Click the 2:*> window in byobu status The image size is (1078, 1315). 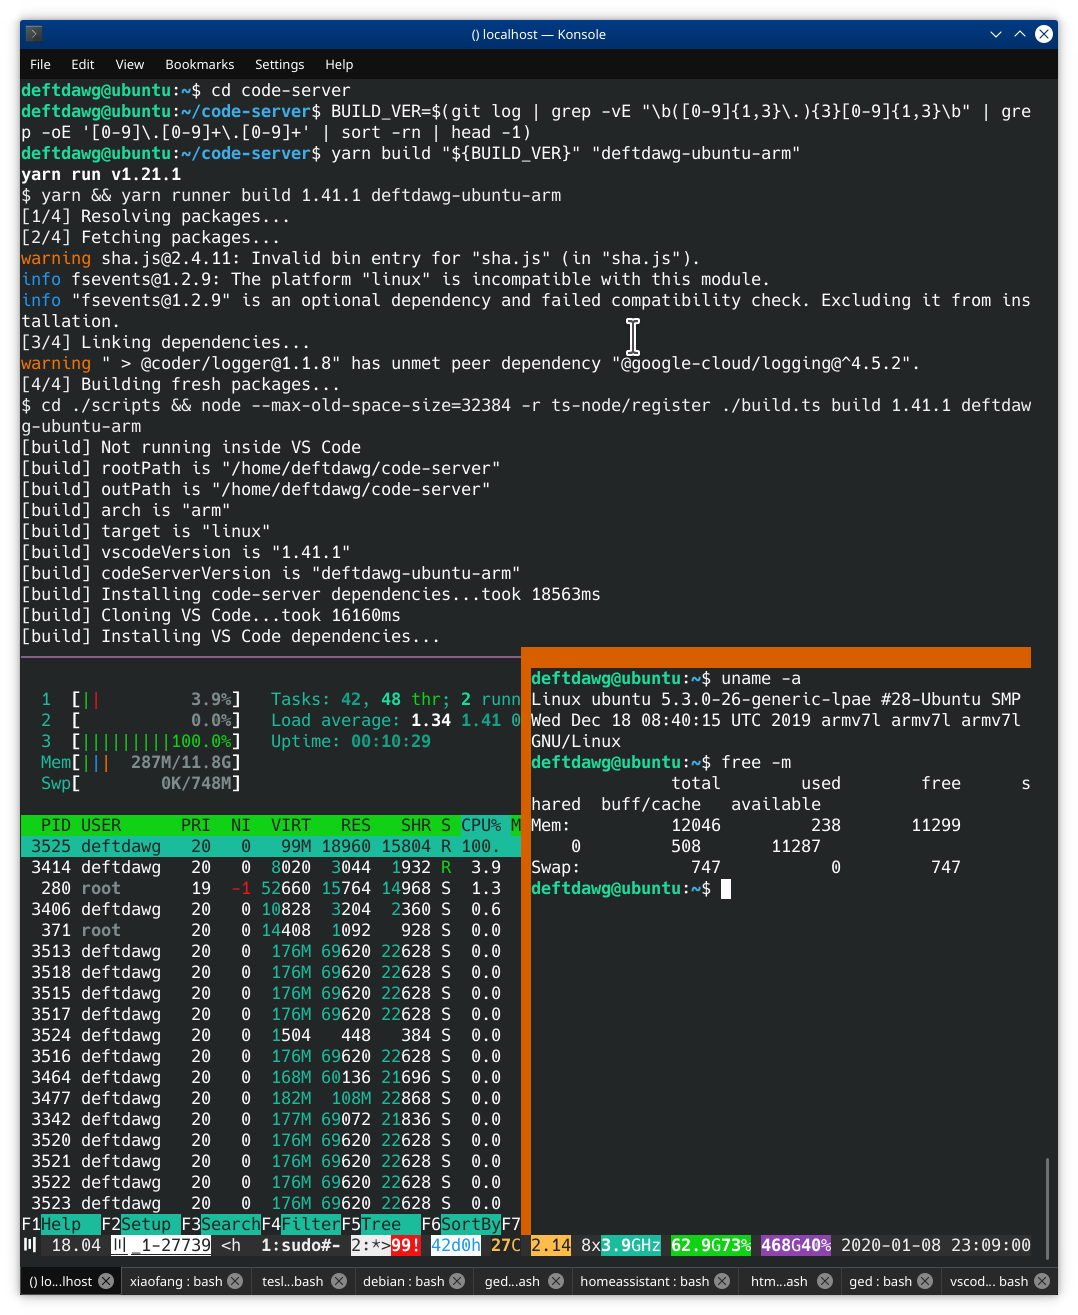(x=371, y=1245)
